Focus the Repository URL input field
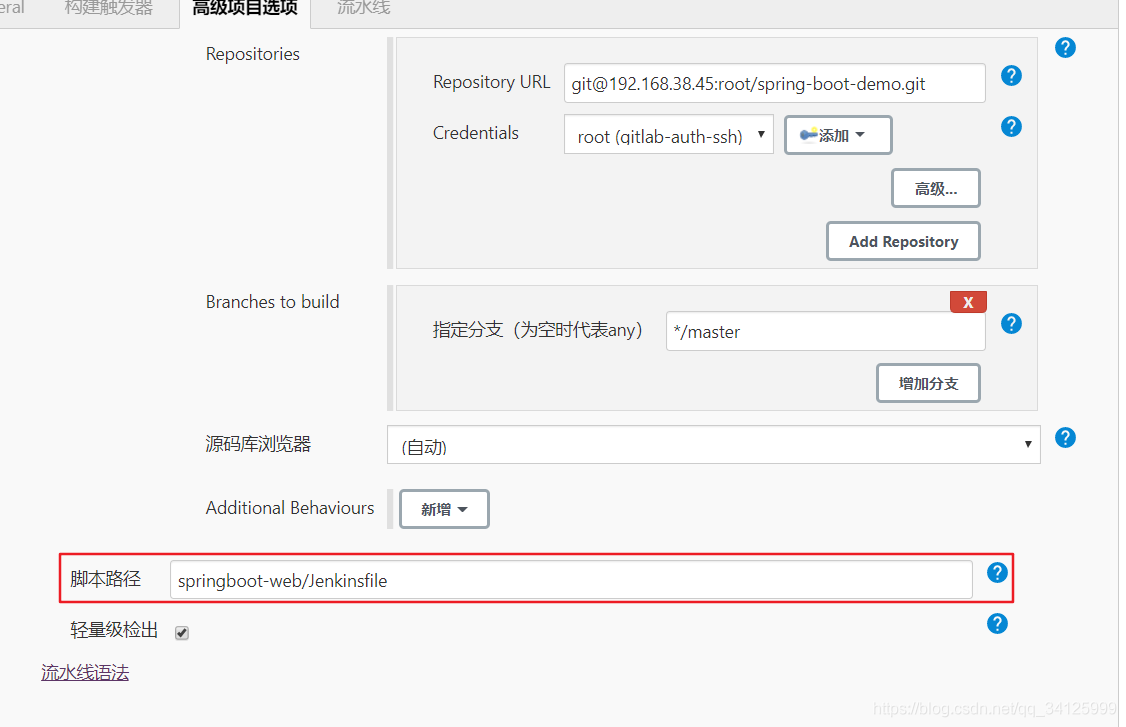 [774, 83]
